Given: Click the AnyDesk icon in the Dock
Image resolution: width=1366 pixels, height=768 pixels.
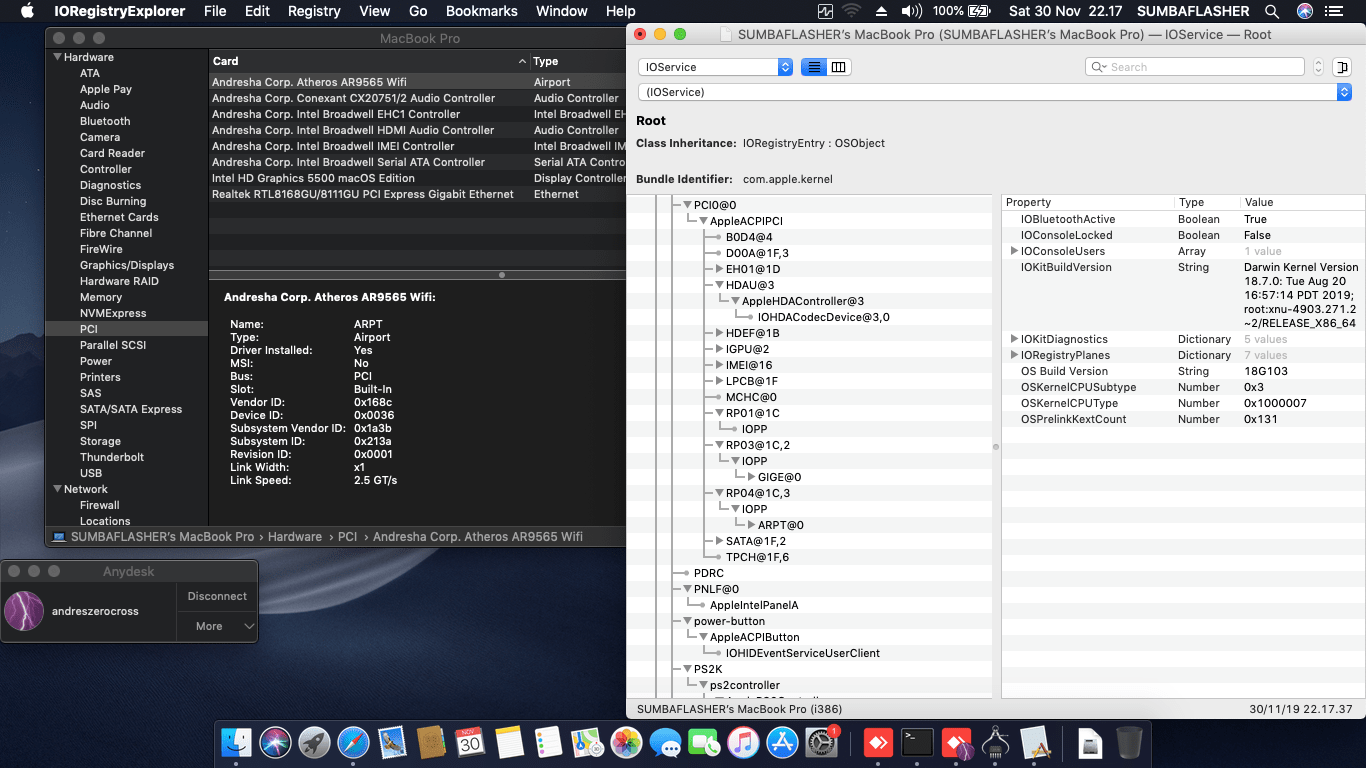Looking at the screenshot, I should click(877, 743).
